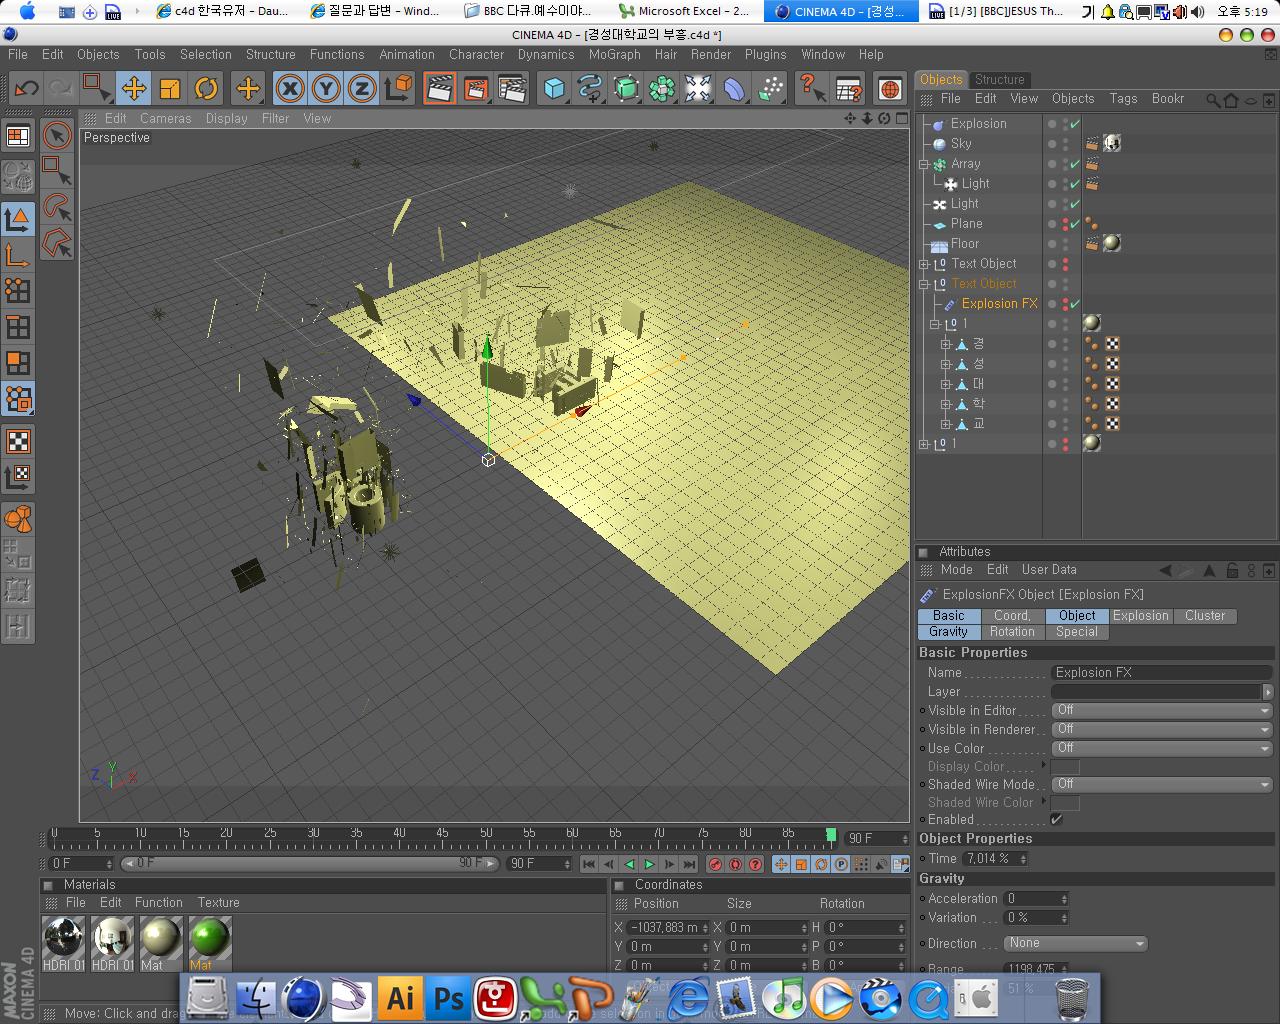Click the Record keyframe red button
This screenshot has height=1024, width=1280.
715,864
